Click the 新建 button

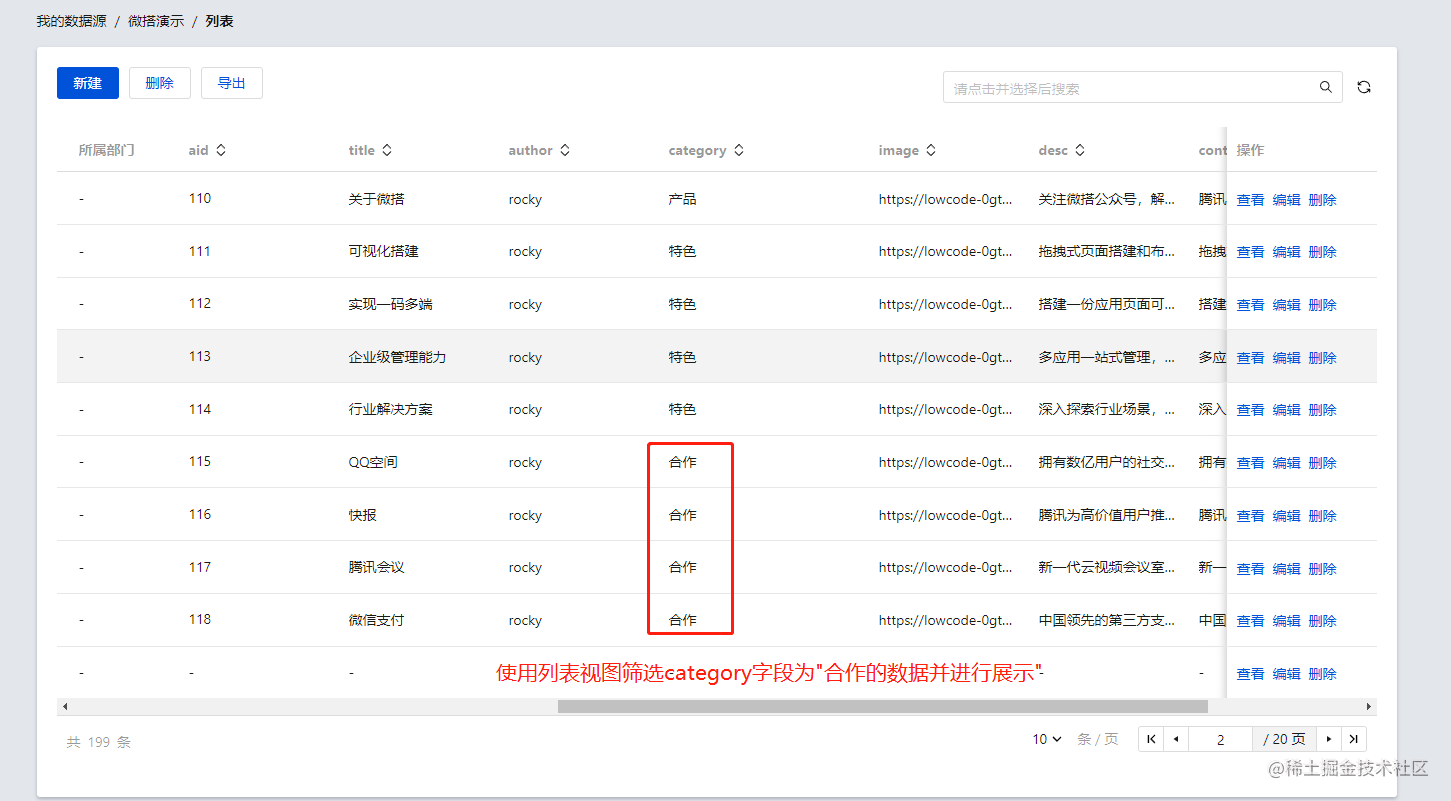[88, 83]
